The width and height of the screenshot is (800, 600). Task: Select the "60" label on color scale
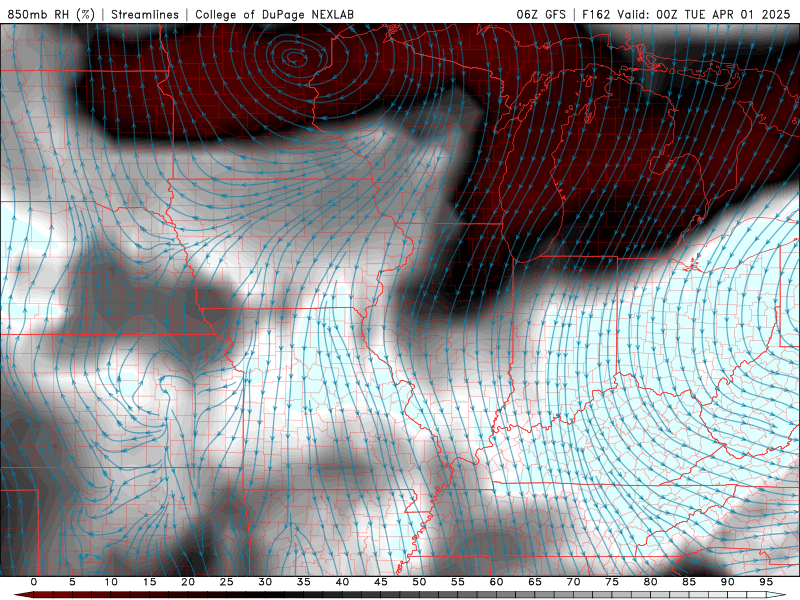496,582
